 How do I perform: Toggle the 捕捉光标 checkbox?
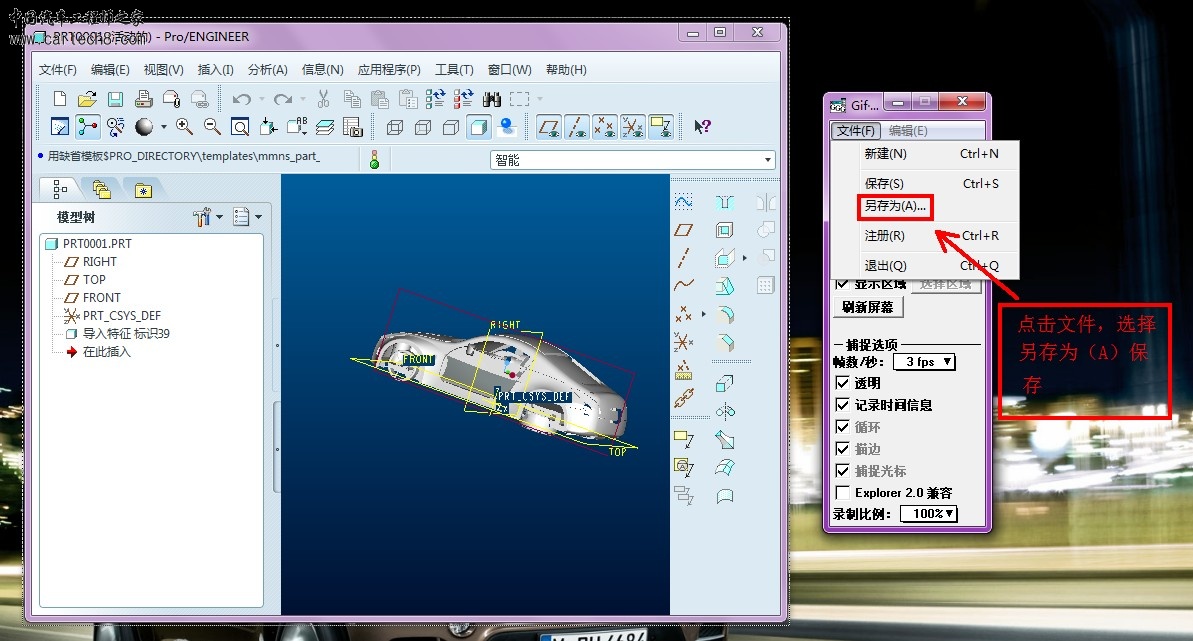coord(842,470)
